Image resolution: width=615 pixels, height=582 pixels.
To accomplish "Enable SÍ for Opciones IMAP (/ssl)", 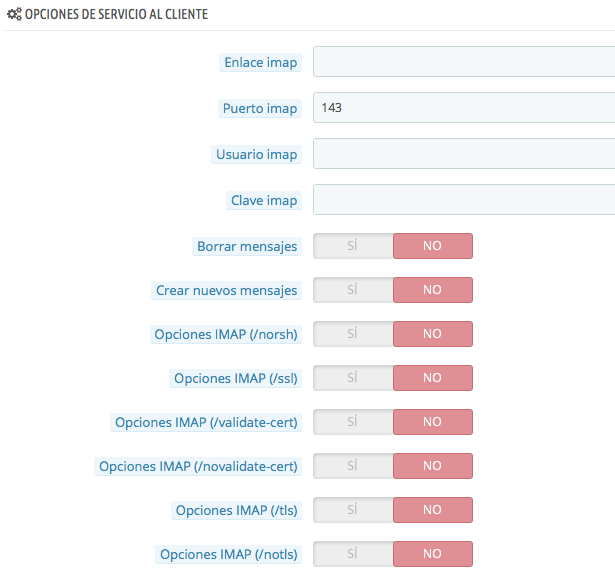I will tap(353, 378).
